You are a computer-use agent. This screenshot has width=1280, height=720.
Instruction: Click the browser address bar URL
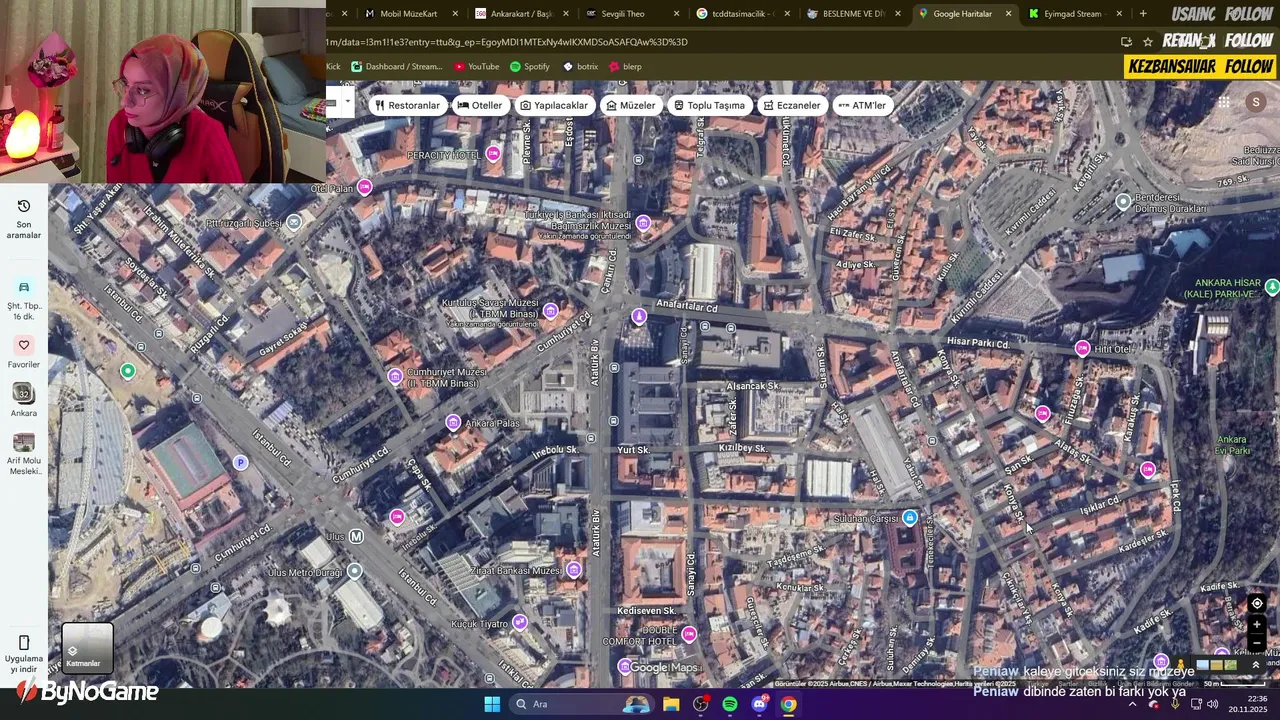(x=507, y=42)
